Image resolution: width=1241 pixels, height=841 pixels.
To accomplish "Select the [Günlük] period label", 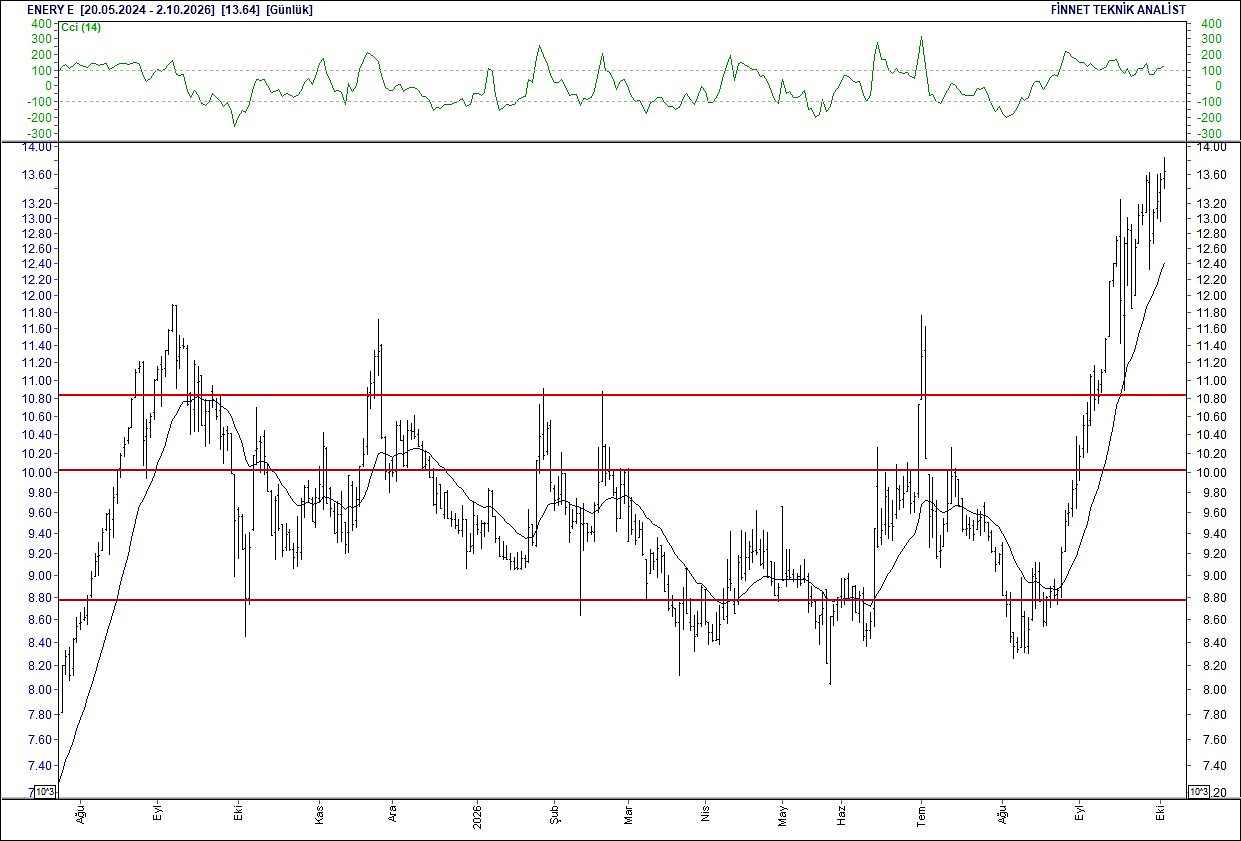I will (x=292, y=9).
